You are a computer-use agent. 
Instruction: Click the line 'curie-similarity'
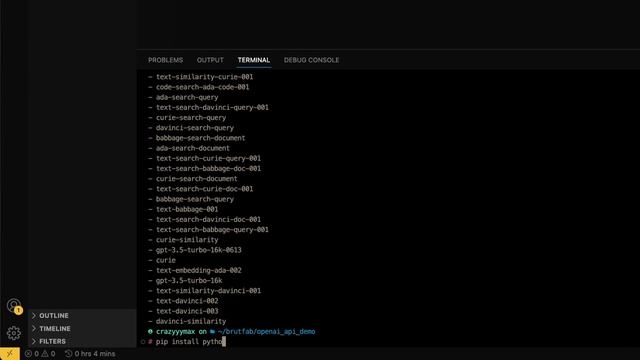(187, 240)
